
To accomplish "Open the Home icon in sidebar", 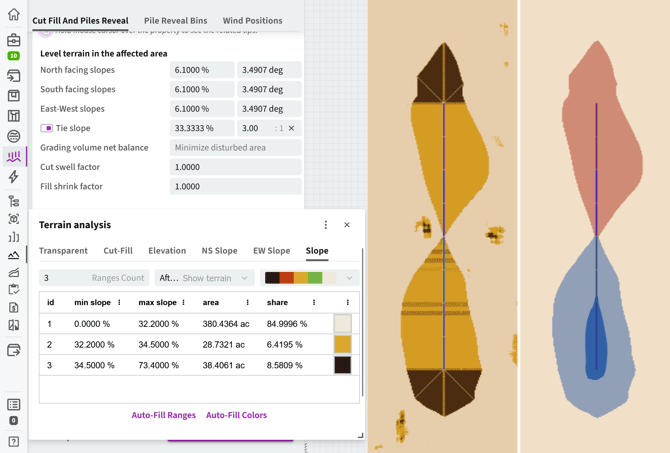I will 13,15.
